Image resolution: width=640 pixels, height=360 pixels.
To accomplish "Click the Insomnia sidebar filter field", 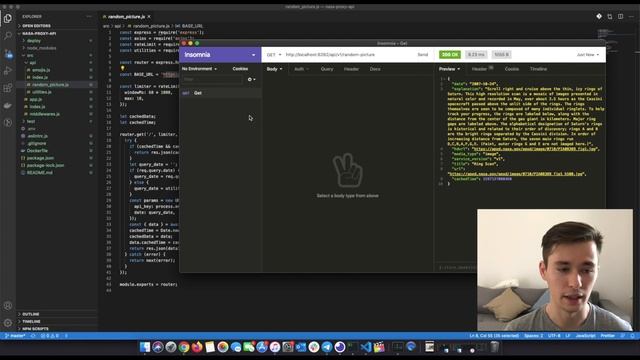I will pos(212,79).
